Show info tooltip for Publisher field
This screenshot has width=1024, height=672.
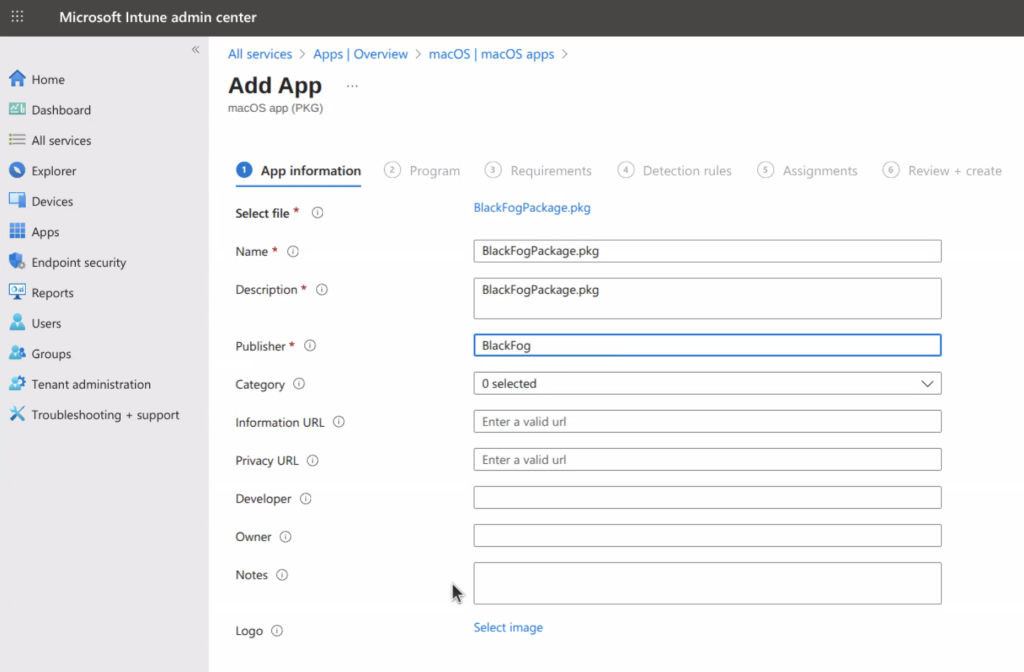310,346
